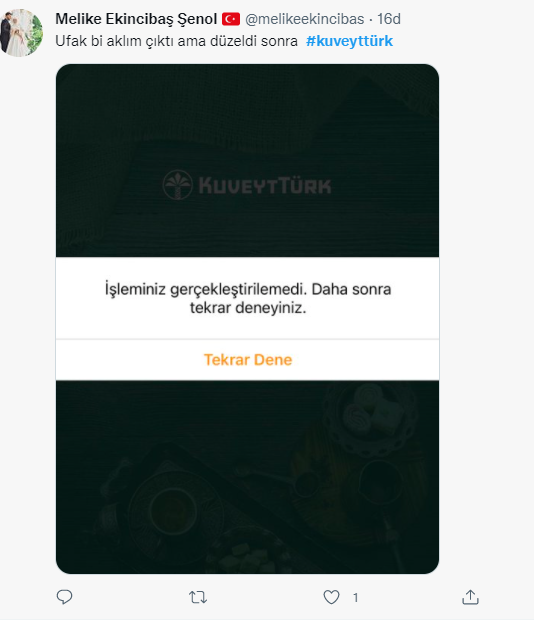
Task: Retweet this post using the arrows icon
Action: (x=198, y=597)
